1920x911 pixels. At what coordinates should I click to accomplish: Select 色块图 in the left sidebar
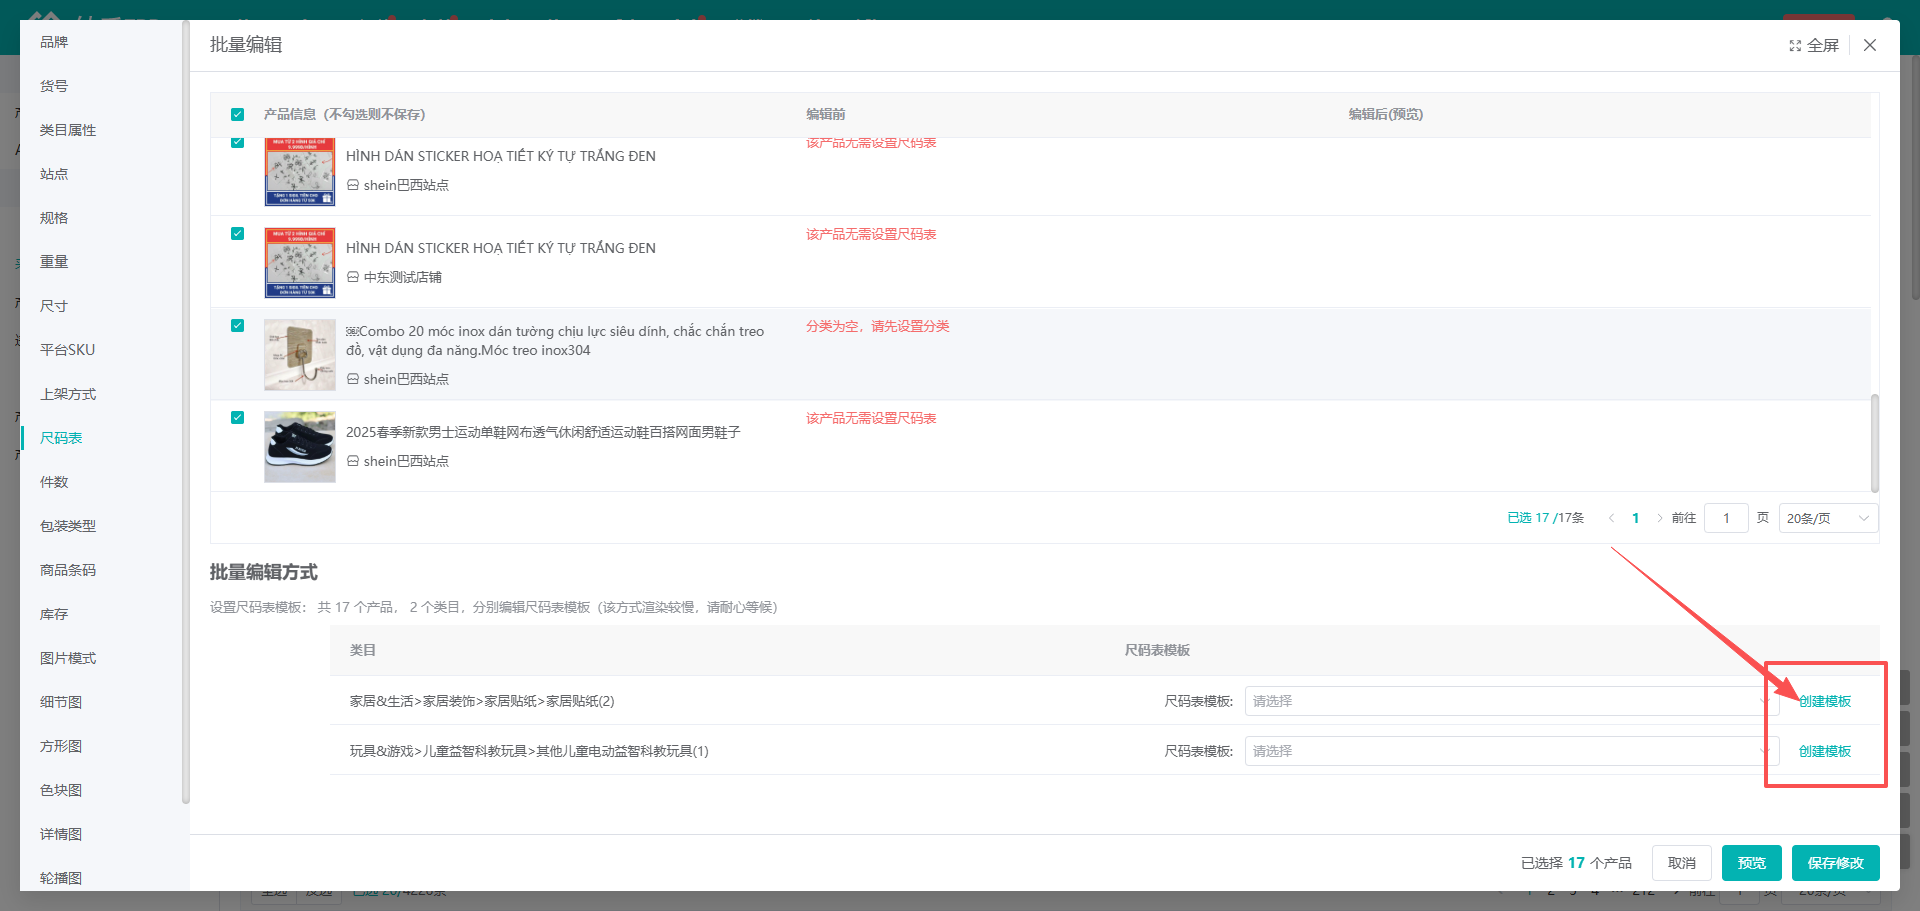click(61, 790)
